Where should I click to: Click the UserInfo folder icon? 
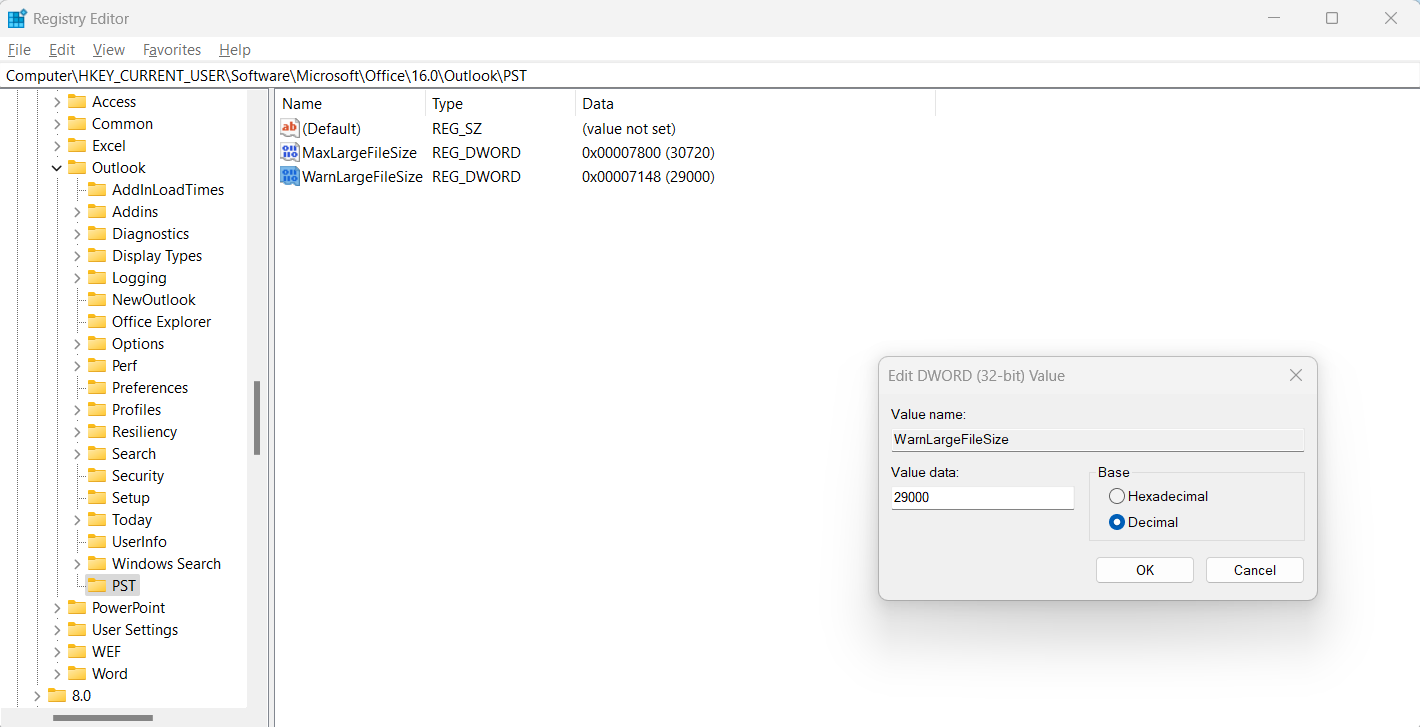(97, 541)
